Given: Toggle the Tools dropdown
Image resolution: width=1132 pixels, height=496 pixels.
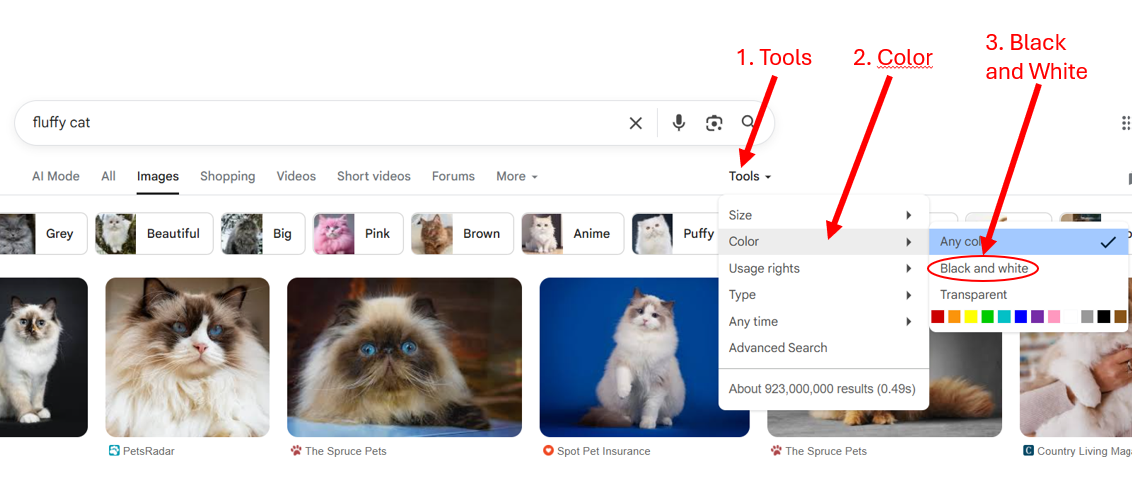Looking at the screenshot, I should (750, 176).
